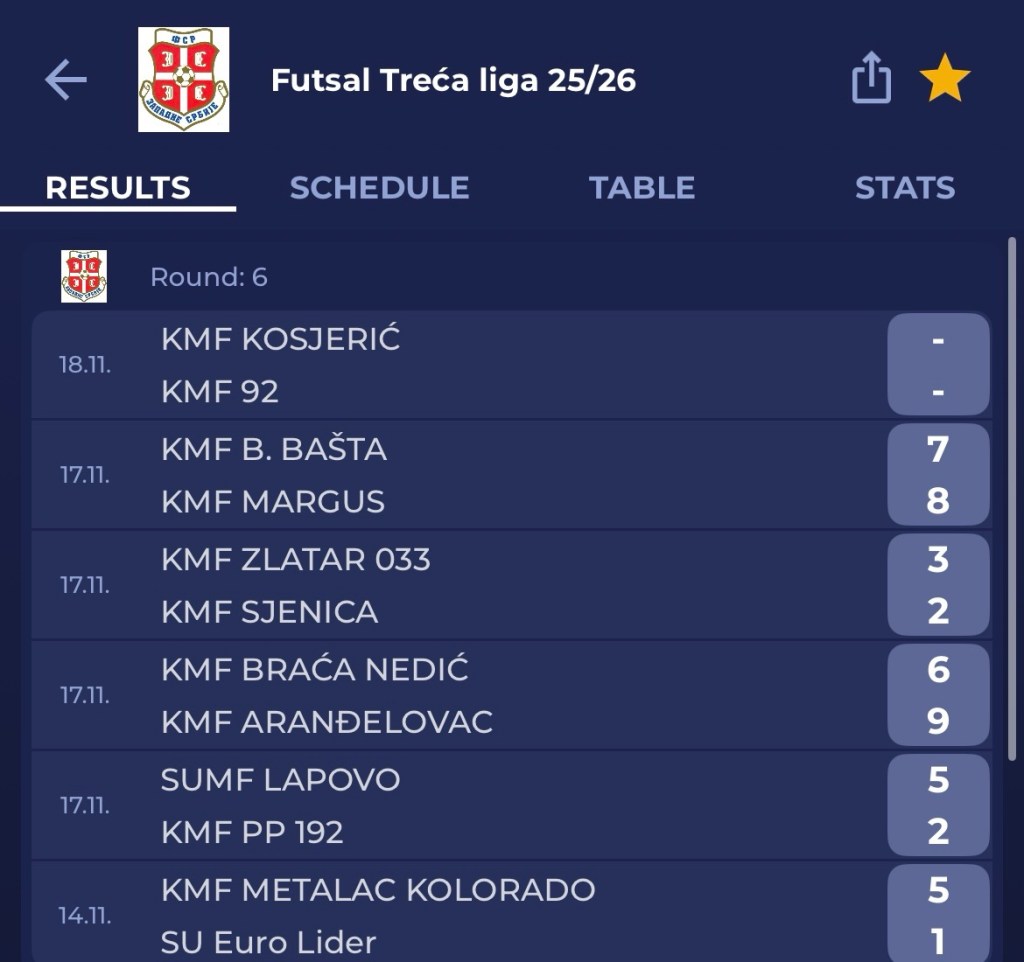
Task: Tap the back arrow icon
Action: coord(66,80)
